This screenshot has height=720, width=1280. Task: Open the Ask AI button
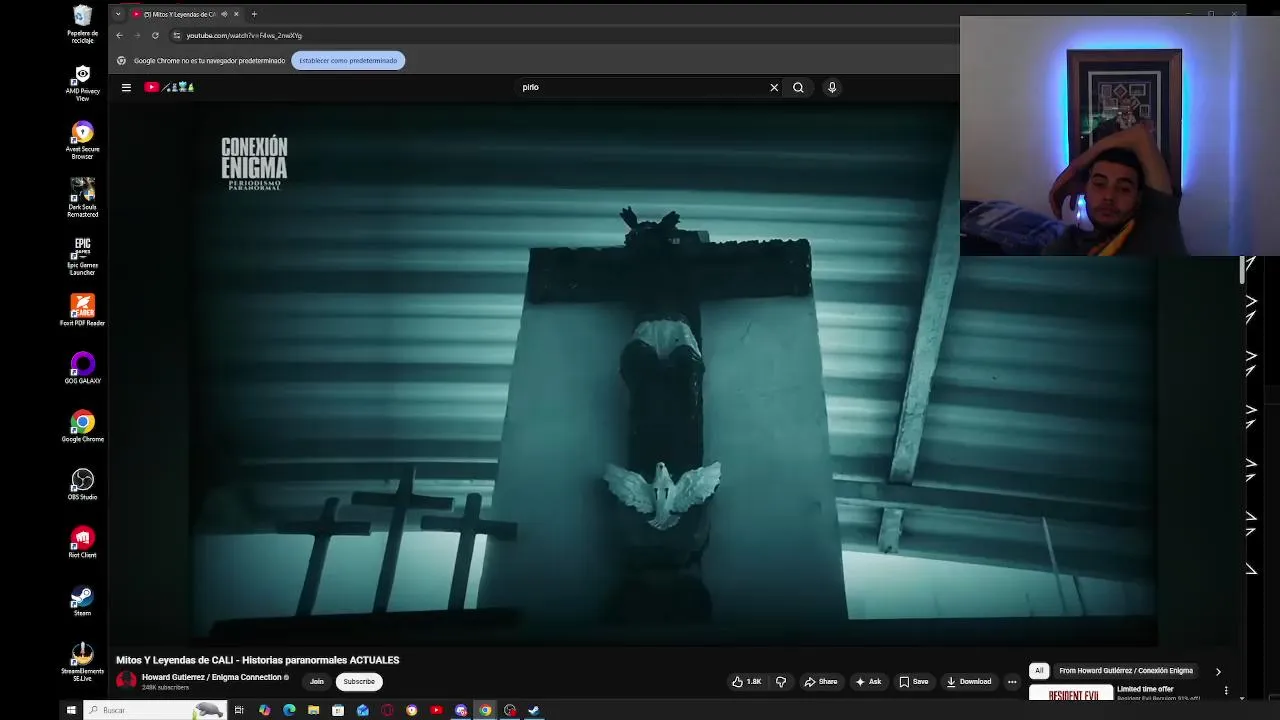[x=868, y=682]
